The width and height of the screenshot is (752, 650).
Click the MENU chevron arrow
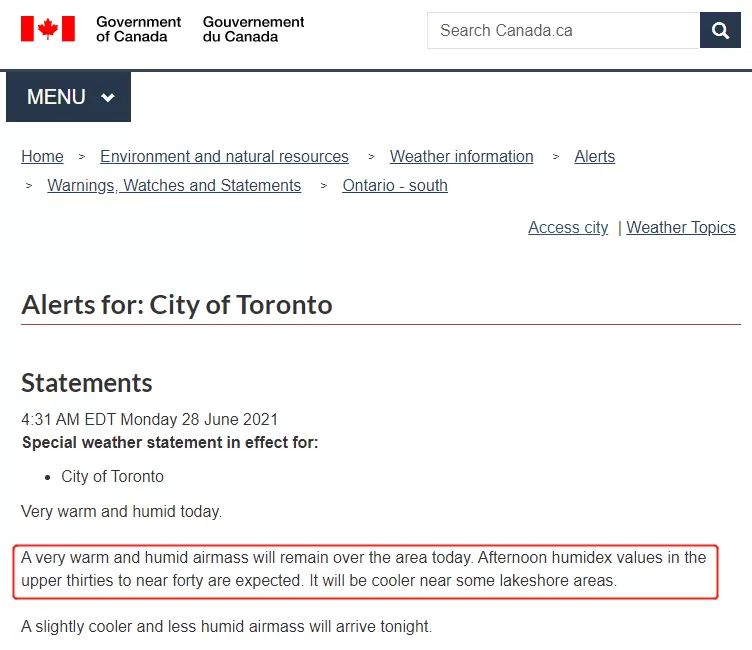point(108,97)
